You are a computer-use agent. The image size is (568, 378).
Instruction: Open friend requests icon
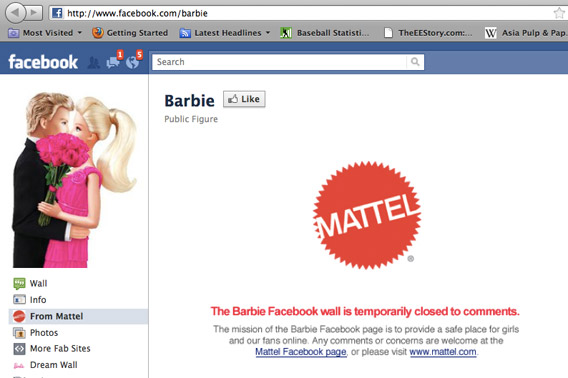click(x=93, y=63)
